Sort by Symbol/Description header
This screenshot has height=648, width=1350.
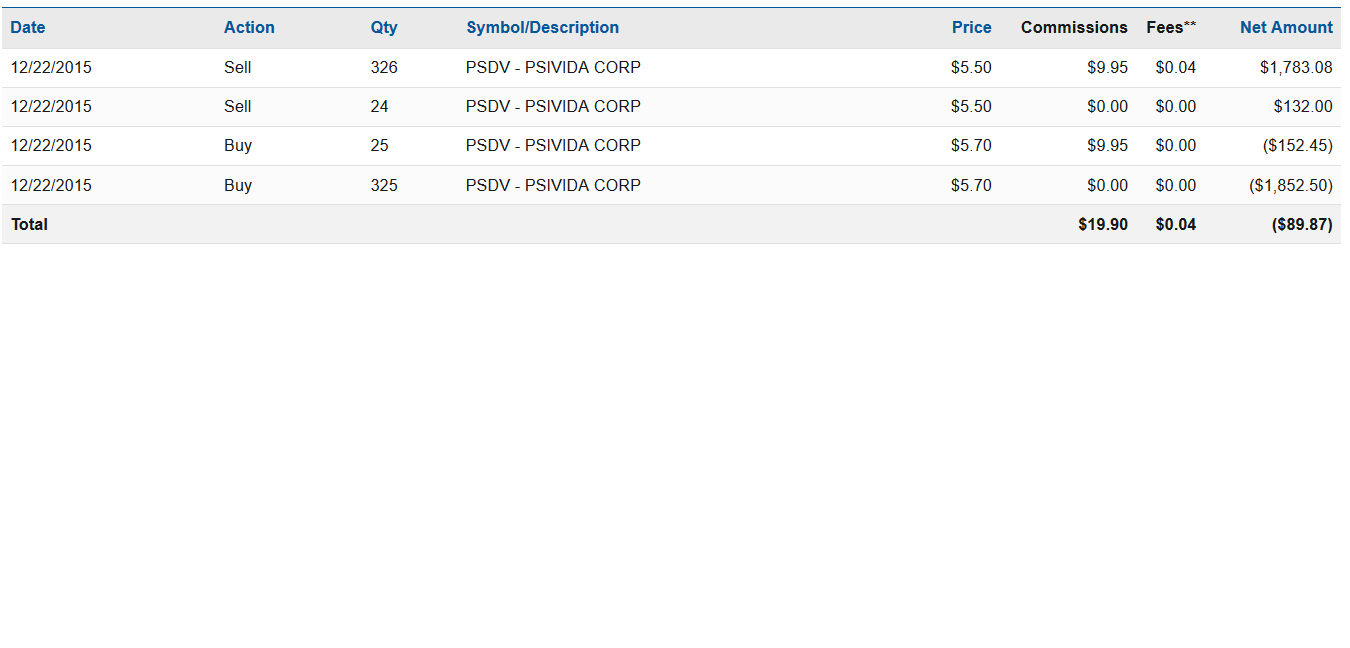pyautogui.click(x=542, y=28)
